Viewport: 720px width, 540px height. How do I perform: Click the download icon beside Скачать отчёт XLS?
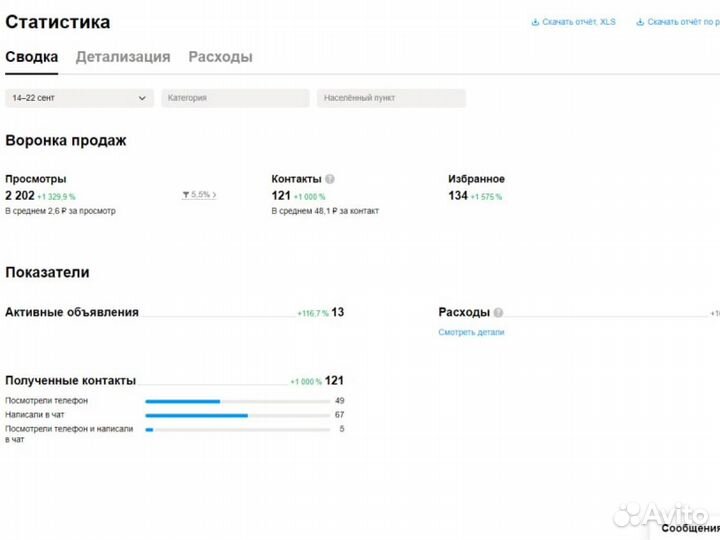(x=535, y=22)
